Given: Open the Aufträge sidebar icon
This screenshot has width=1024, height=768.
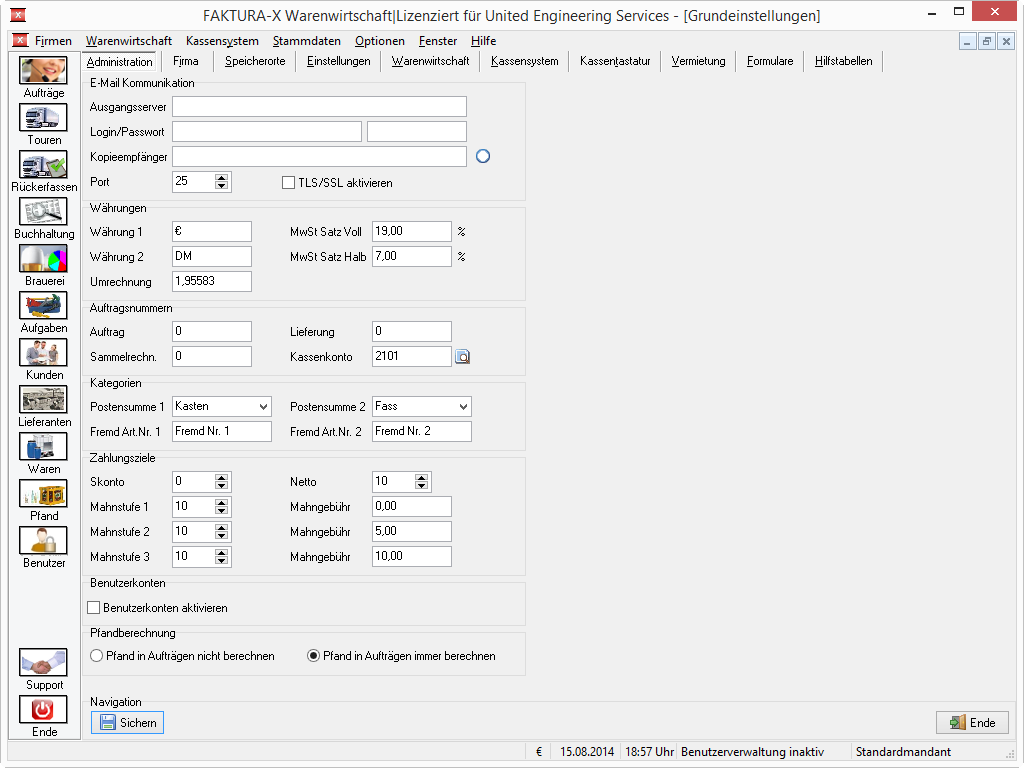Looking at the screenshot, I should pos(43,70).
